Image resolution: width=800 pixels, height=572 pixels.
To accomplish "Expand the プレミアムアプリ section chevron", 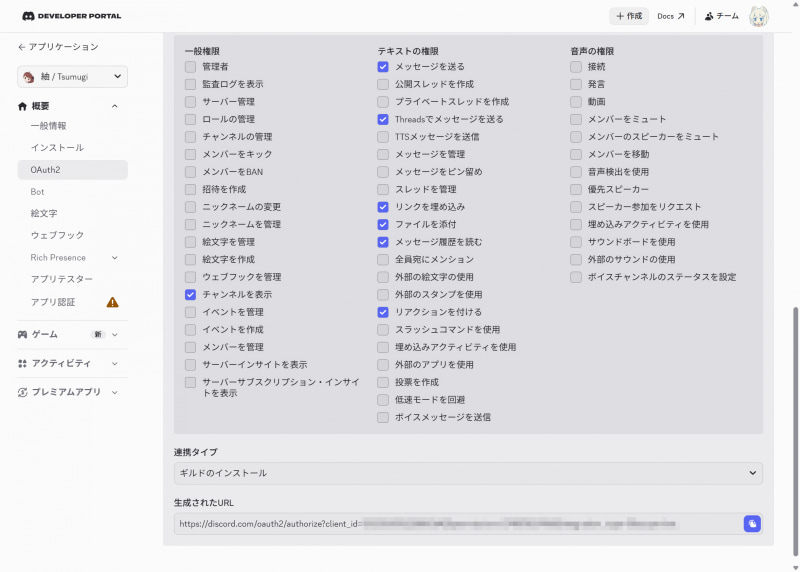I will click(115, 392).
